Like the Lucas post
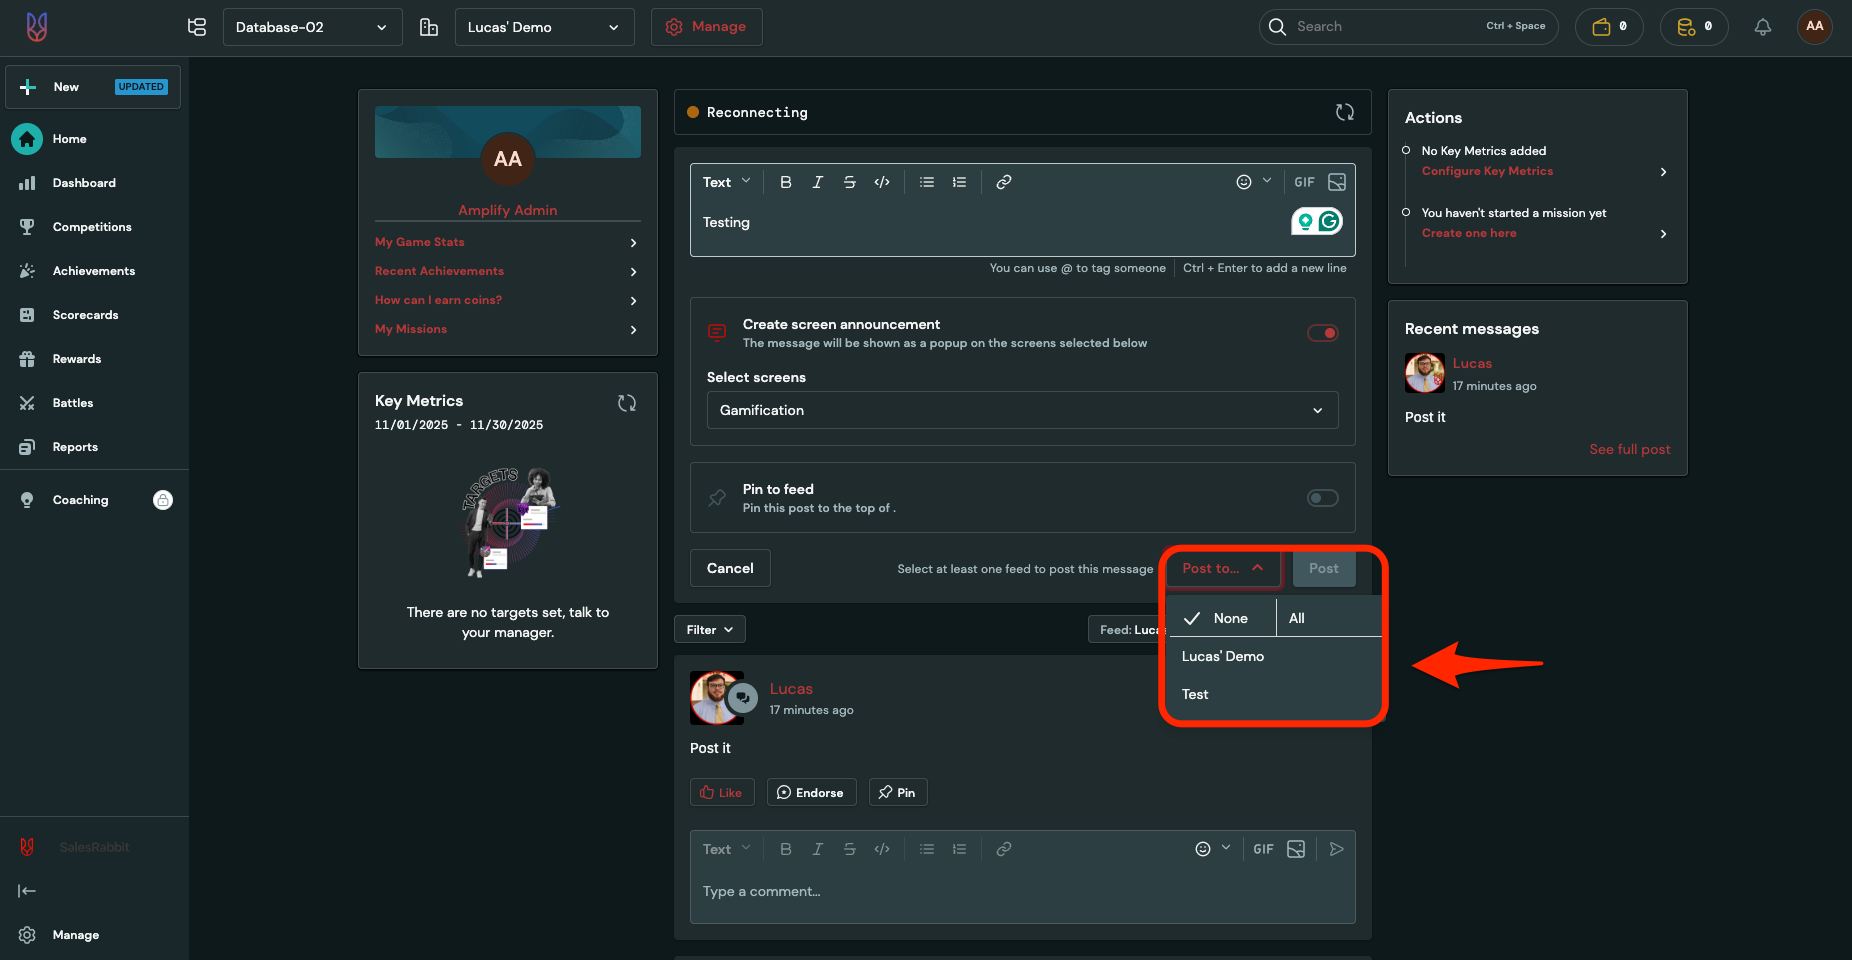This screenshot has height=960, width=1852. pyautogui.click(x=721, y=792)
